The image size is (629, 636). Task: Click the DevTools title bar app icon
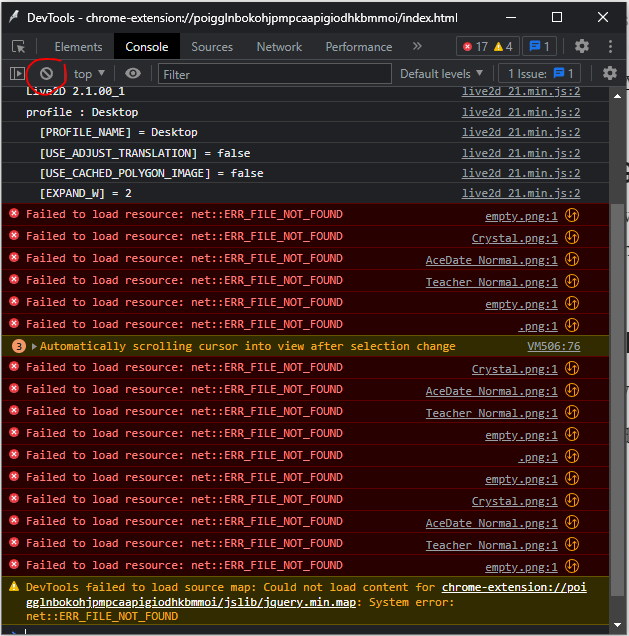tap(14, 17)
